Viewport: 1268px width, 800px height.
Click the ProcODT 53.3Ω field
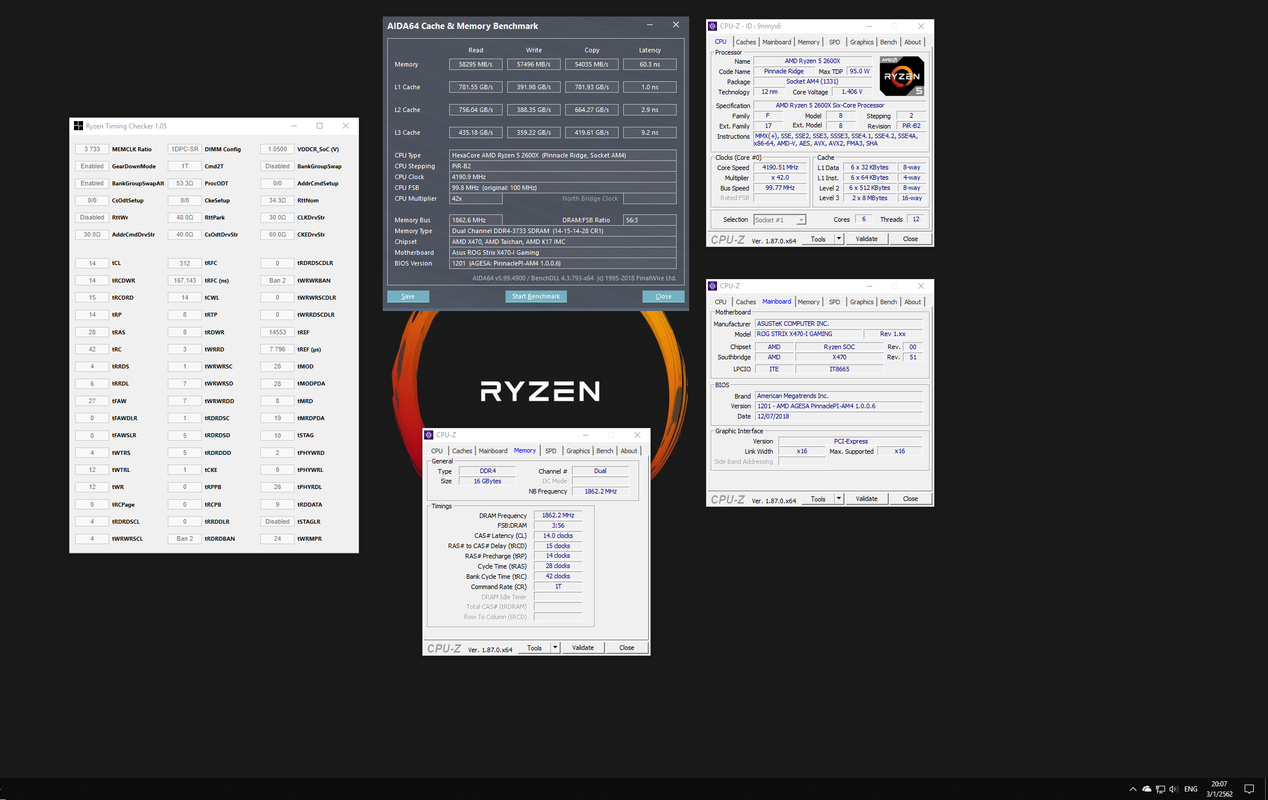185,183
